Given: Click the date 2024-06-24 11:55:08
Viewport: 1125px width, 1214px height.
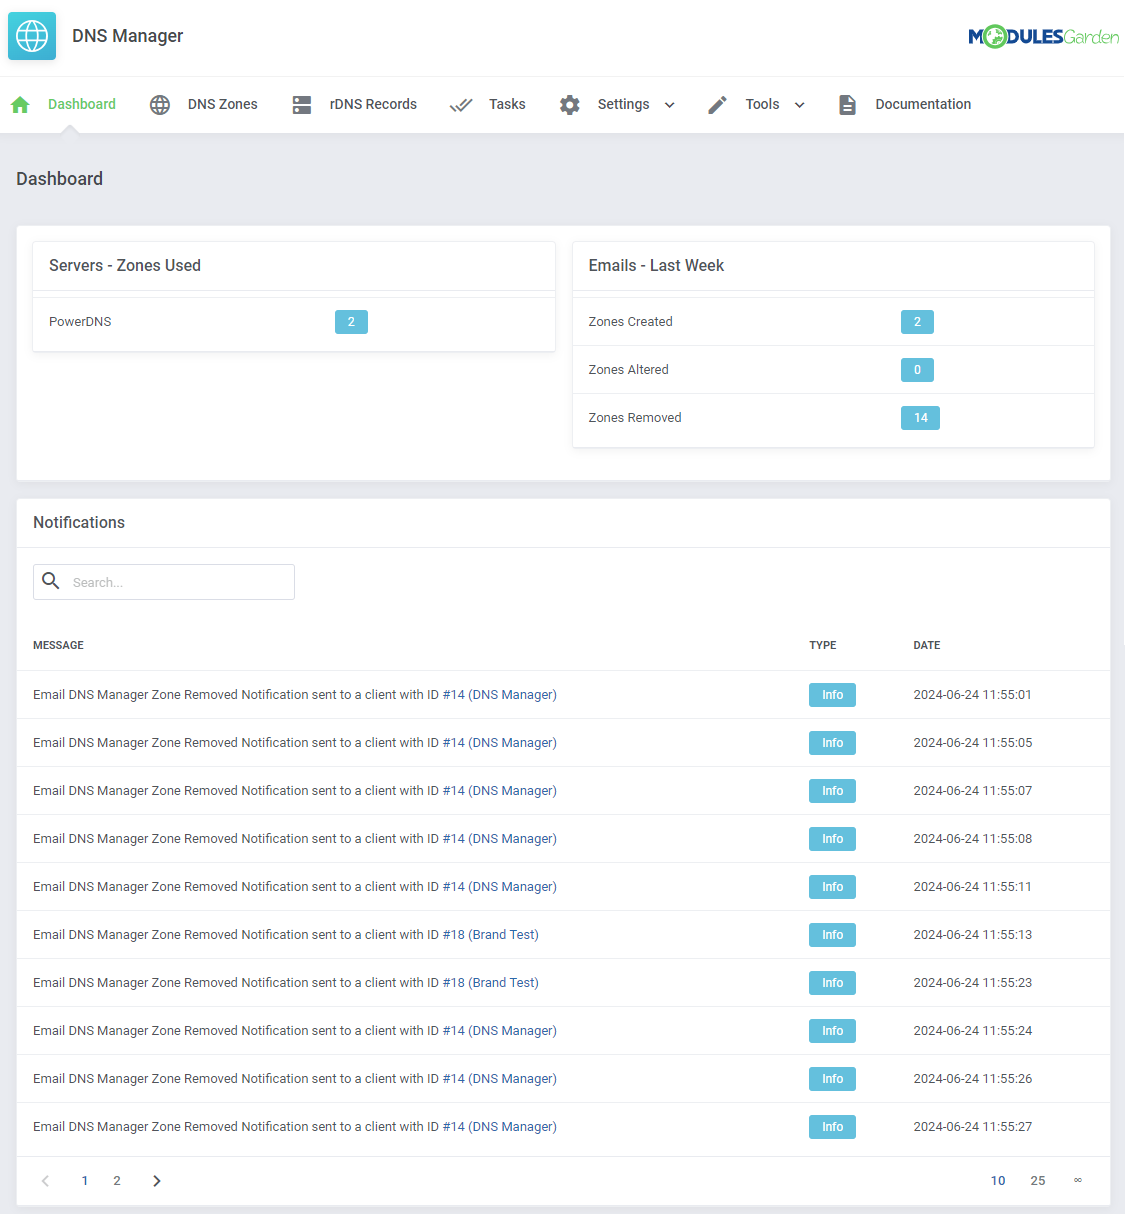Looking at the screenshot, I should point(972,839).
